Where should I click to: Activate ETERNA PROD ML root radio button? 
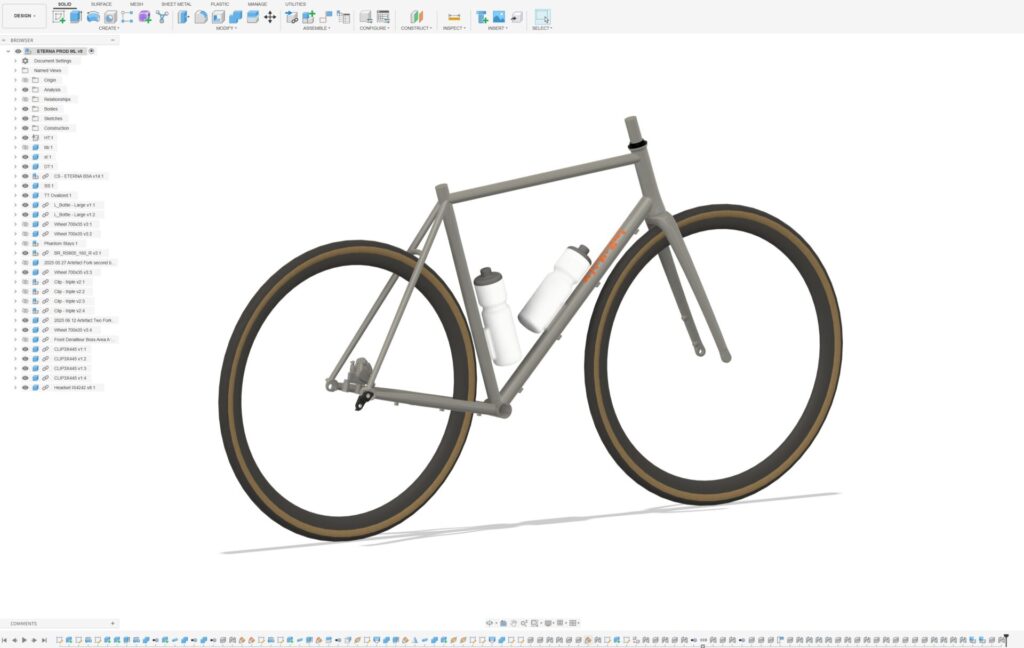pyautogui.click(x=91, y=51)
